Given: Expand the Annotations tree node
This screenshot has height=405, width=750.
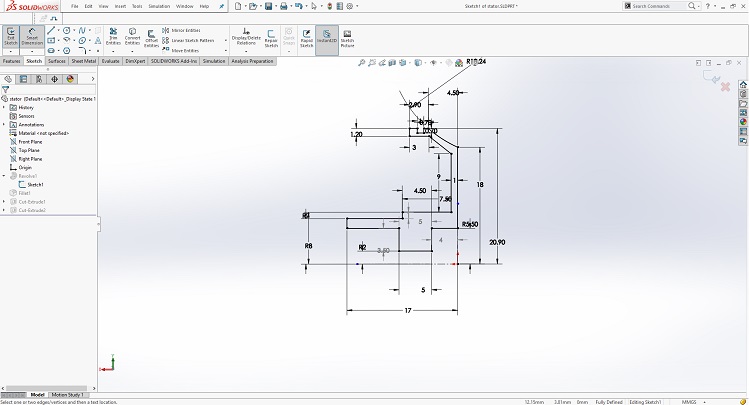Looking at the screenshot, I should pos(4,125).
